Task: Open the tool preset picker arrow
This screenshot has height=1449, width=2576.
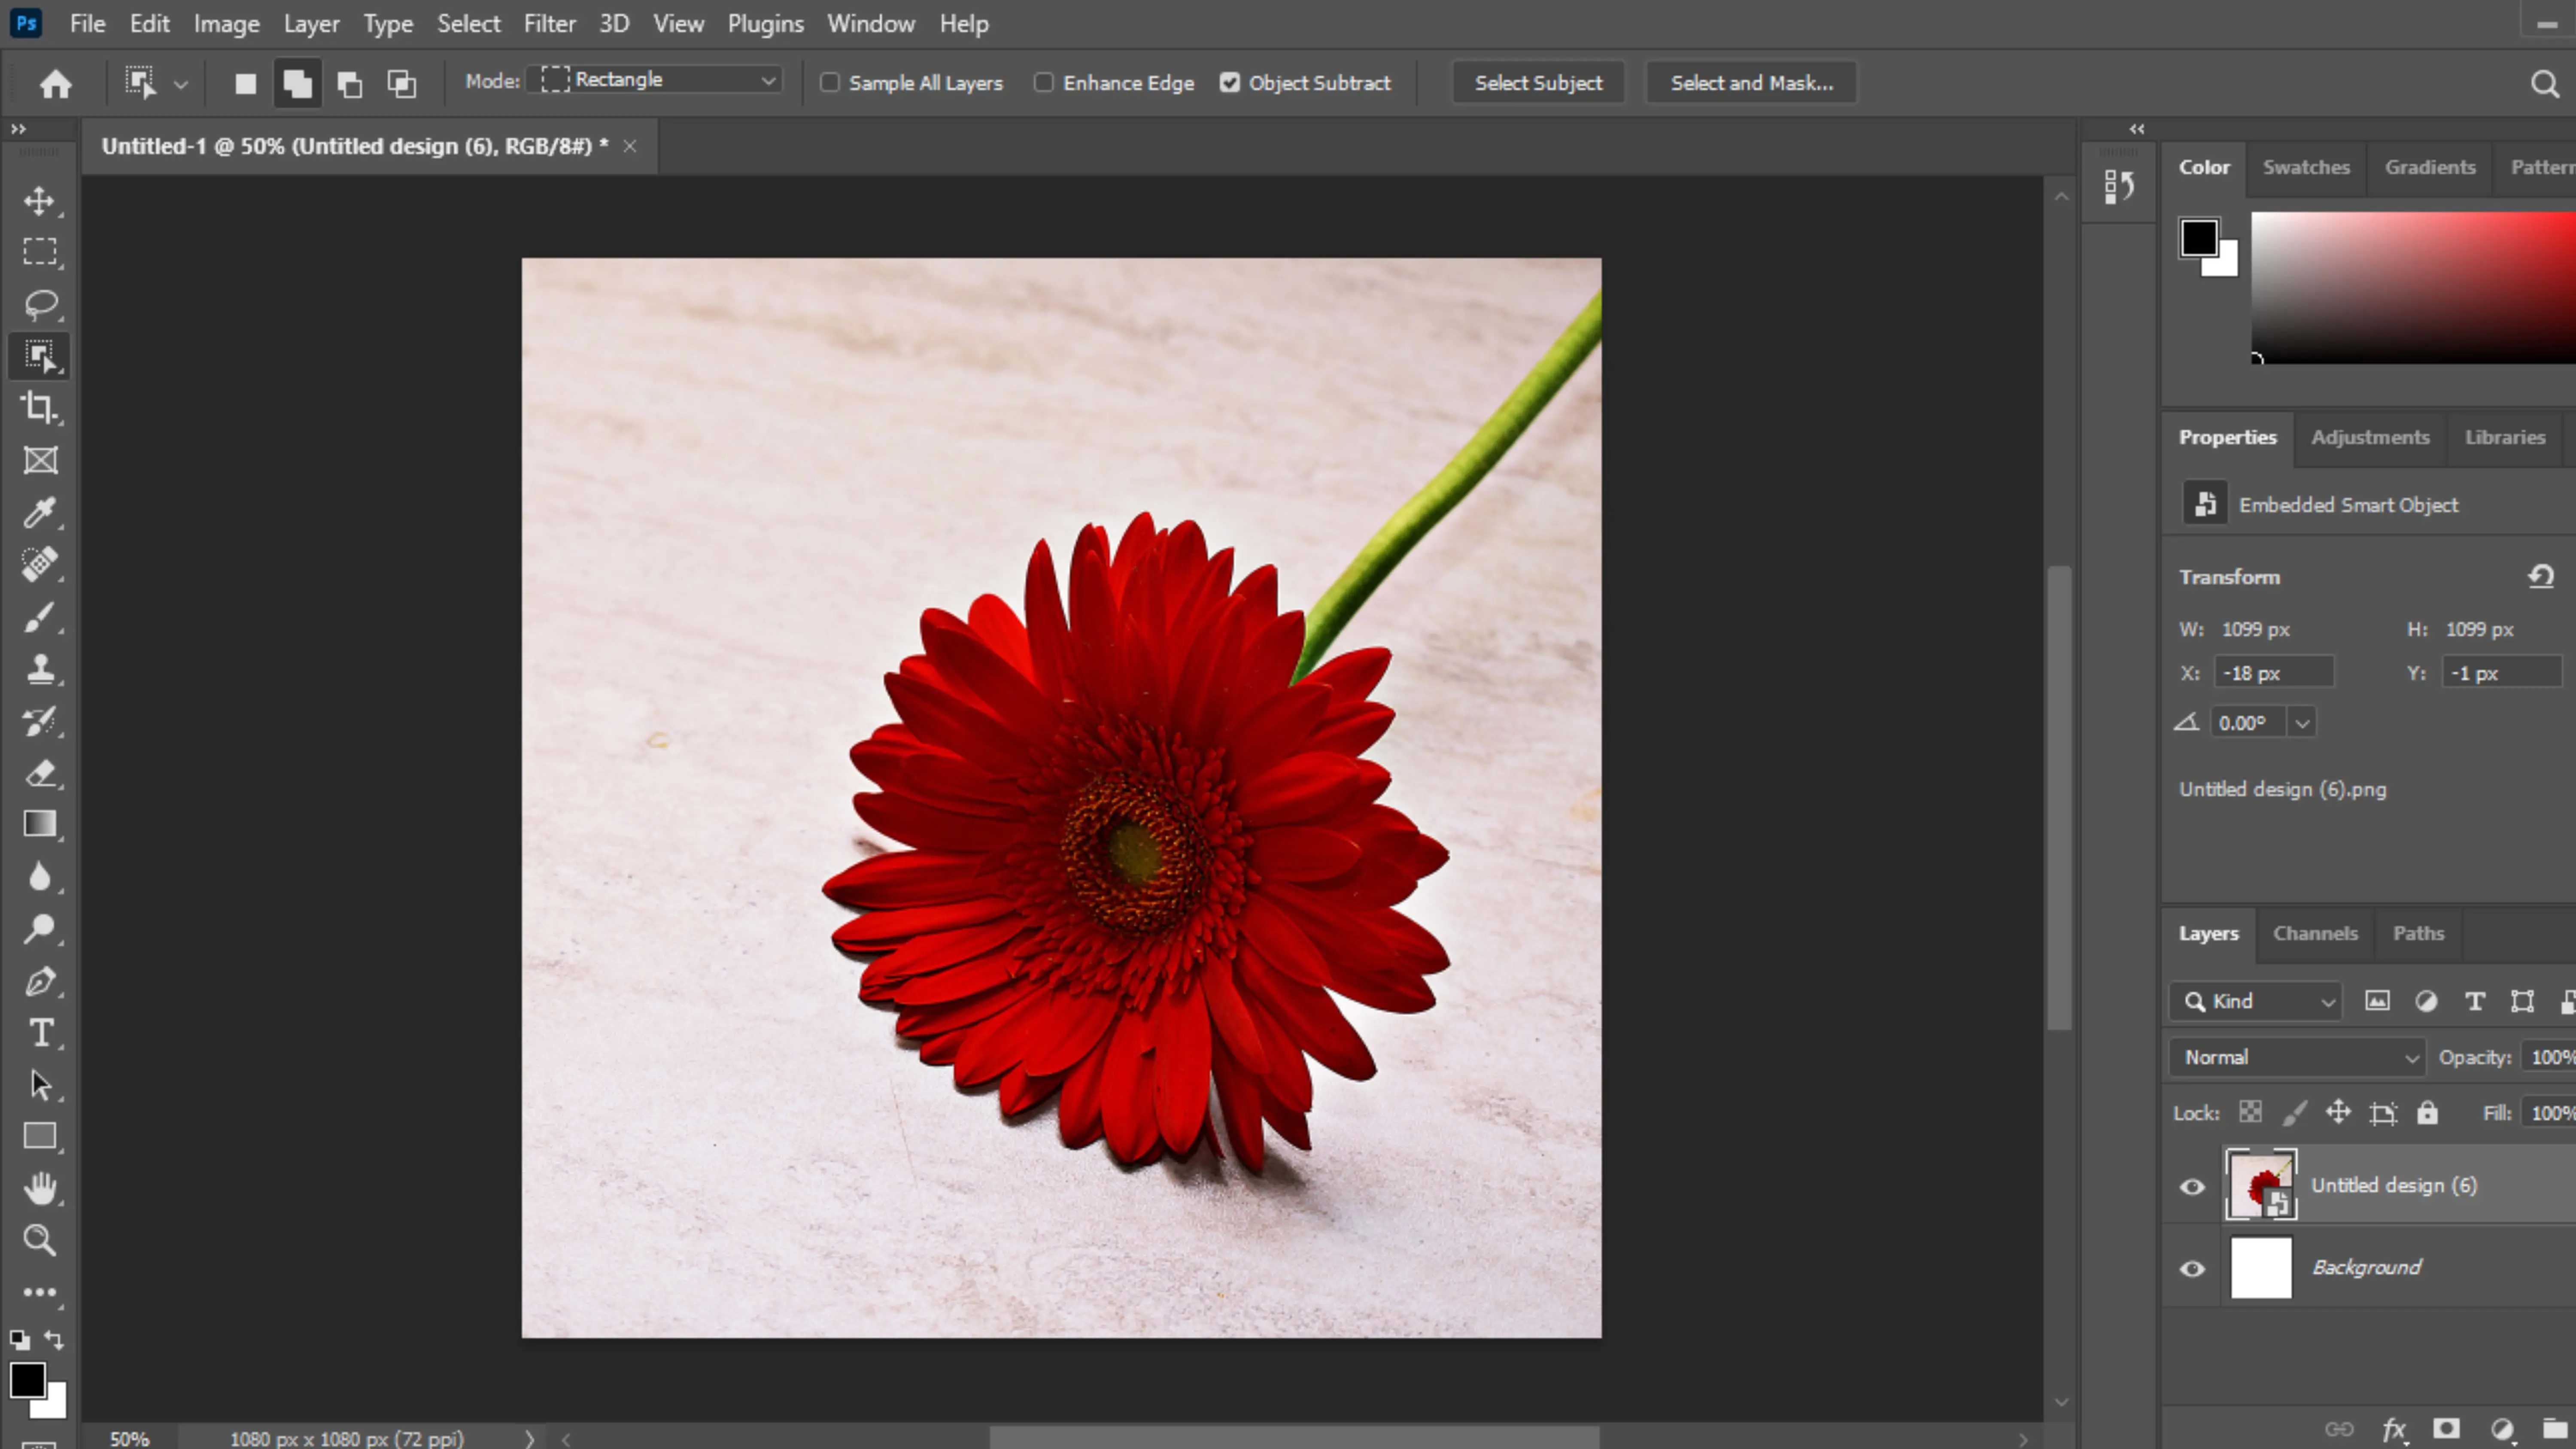Action: (x=181, y=85)
